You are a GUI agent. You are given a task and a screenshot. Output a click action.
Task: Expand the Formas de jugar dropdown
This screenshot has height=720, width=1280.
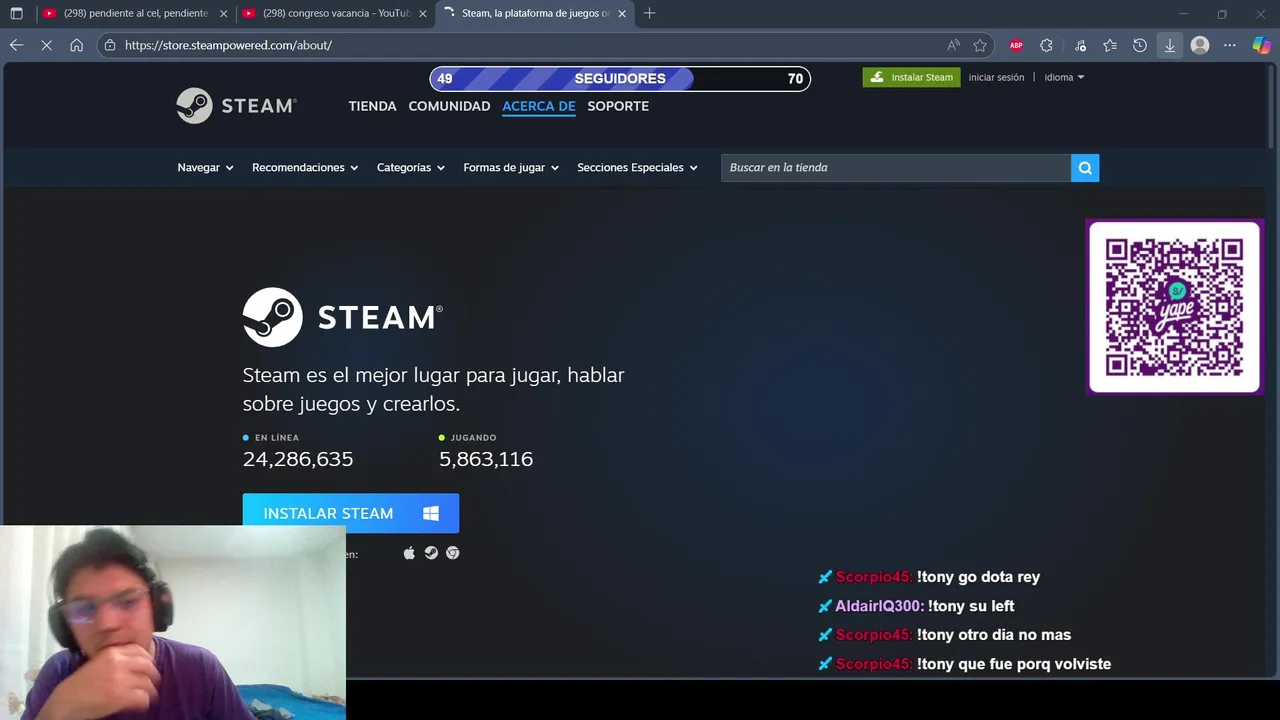coord(511,168)
